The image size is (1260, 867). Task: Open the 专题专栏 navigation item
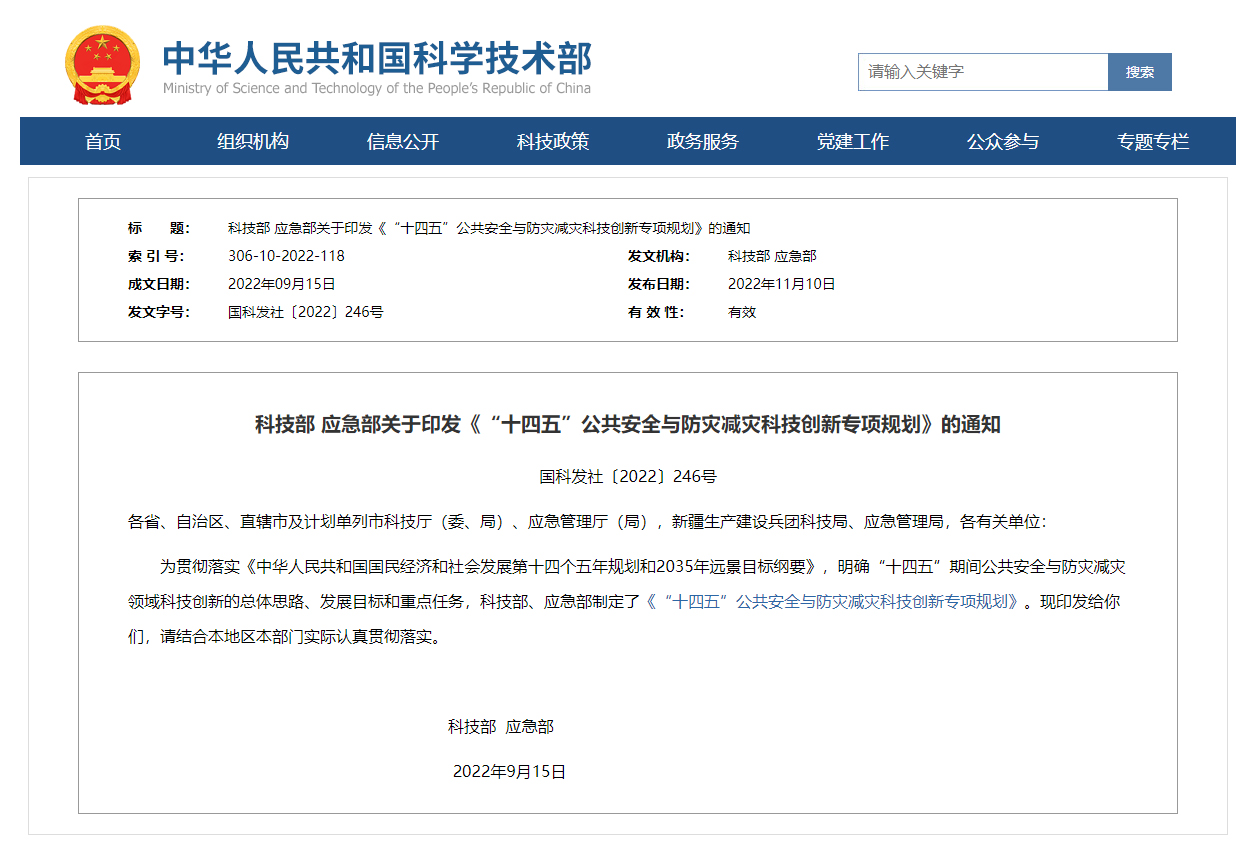tap(1151, 141)
